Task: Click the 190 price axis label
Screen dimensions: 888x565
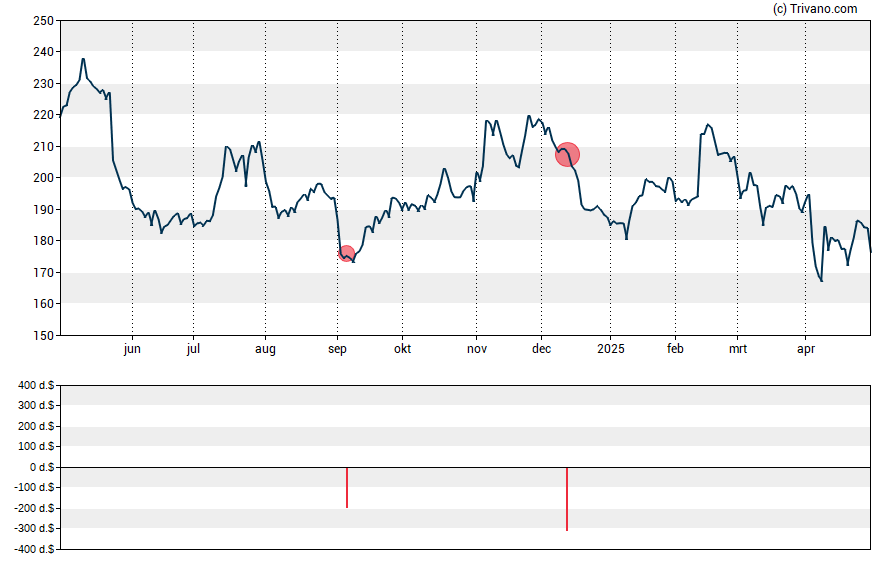Action: tap(44, 209)
